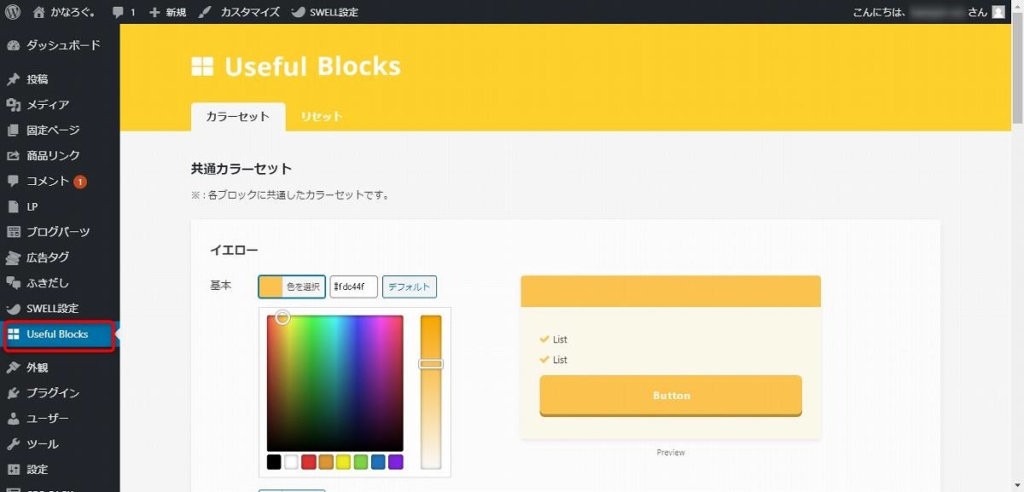The height and width of the screenshot is (492, 1024).
Task: Select the black palette swatch
Action: pos(274,462)
